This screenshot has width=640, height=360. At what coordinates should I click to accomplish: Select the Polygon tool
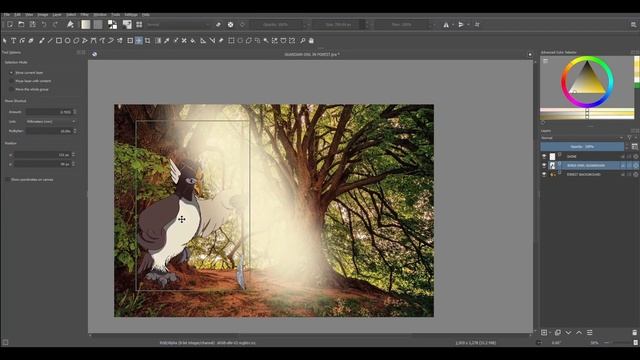(76, 41)
